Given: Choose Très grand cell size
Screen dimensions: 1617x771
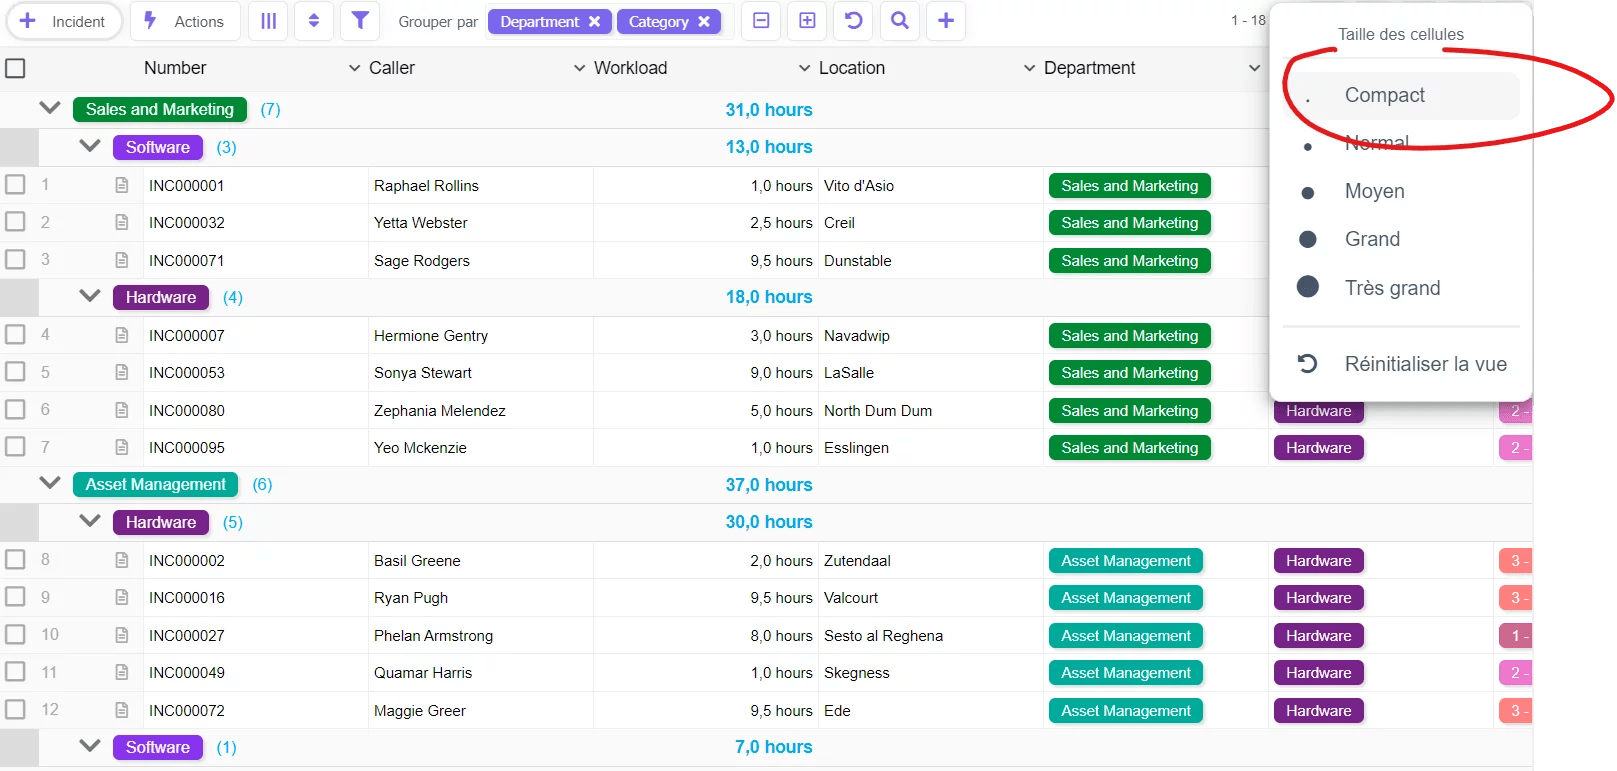Looking at the screenshot, I should [1392, 288].
